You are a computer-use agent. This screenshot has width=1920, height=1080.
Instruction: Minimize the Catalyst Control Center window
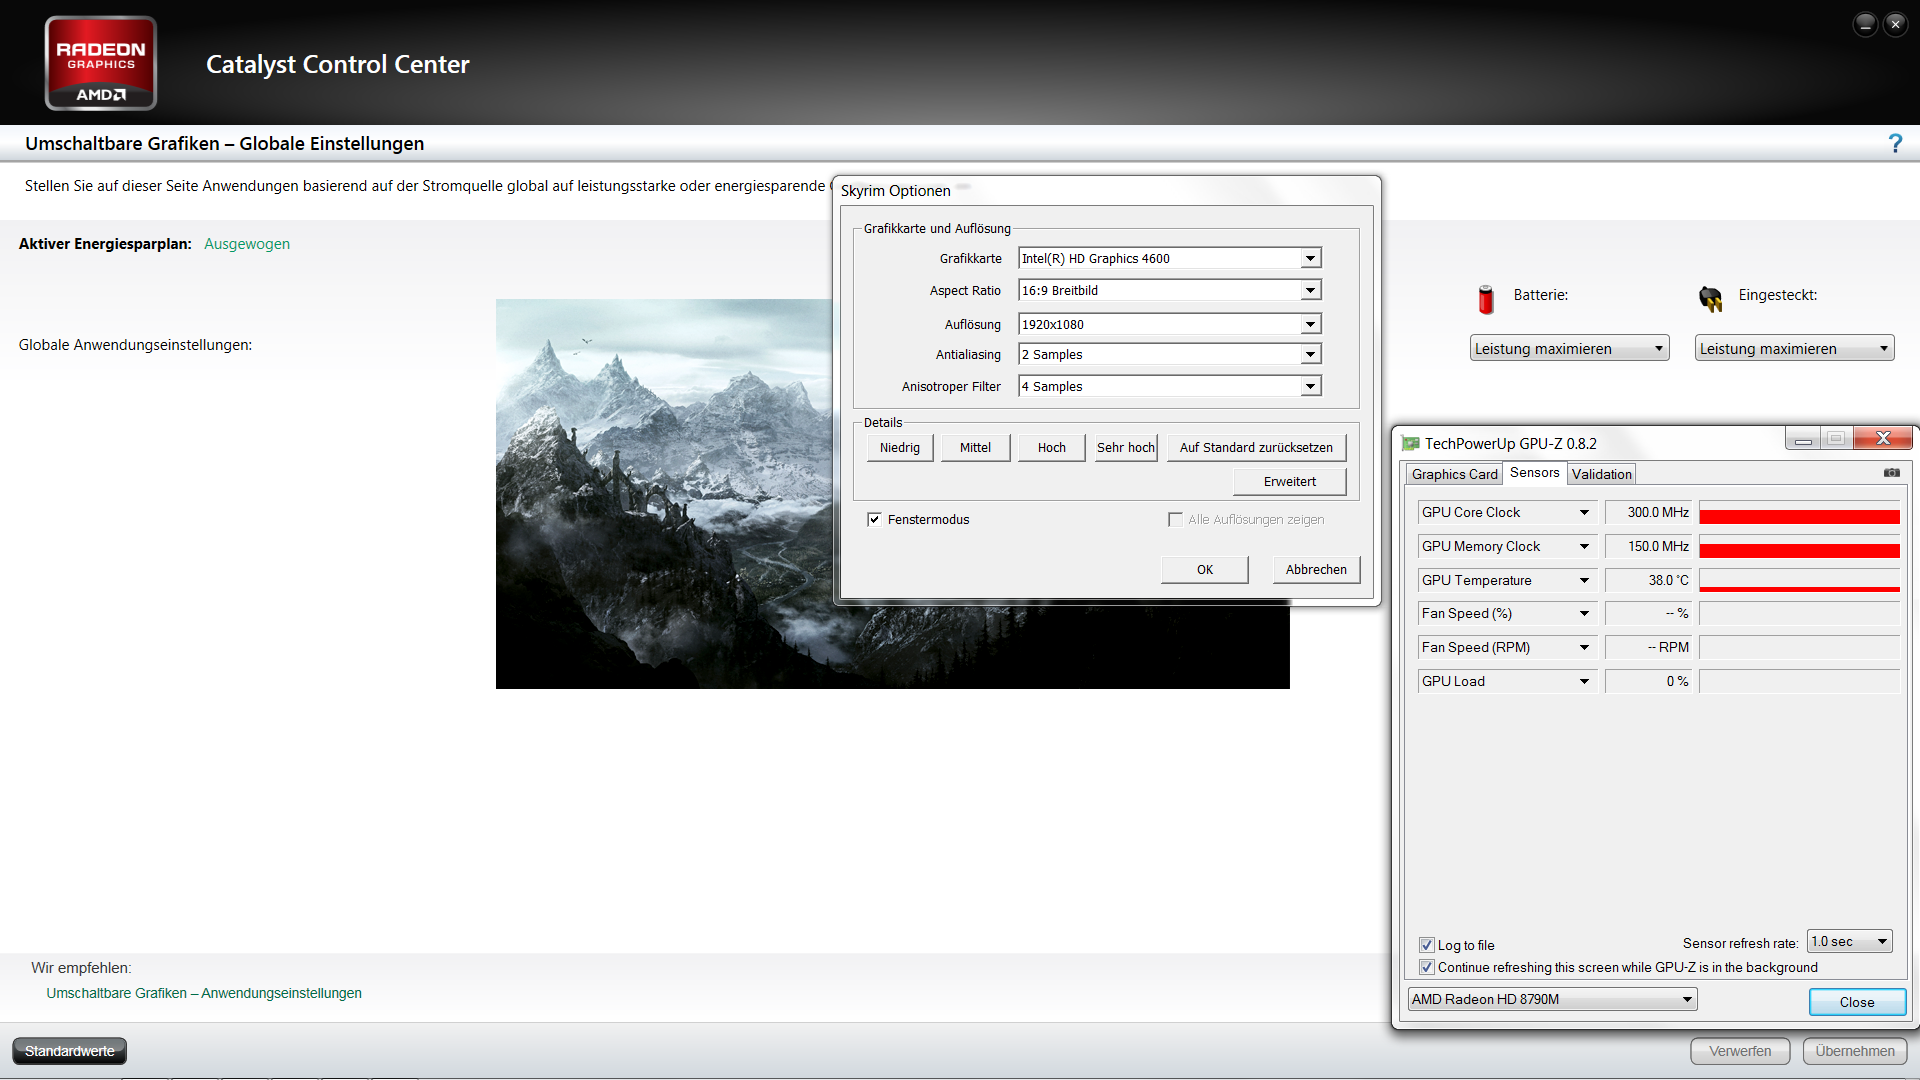(x=1865, y=24)
